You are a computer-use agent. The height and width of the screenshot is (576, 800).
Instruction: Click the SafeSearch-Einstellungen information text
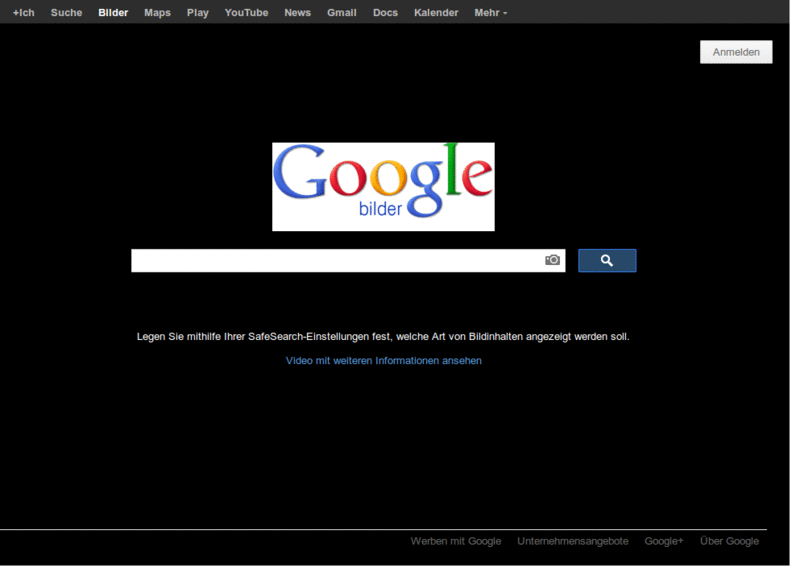click(383, 337)
